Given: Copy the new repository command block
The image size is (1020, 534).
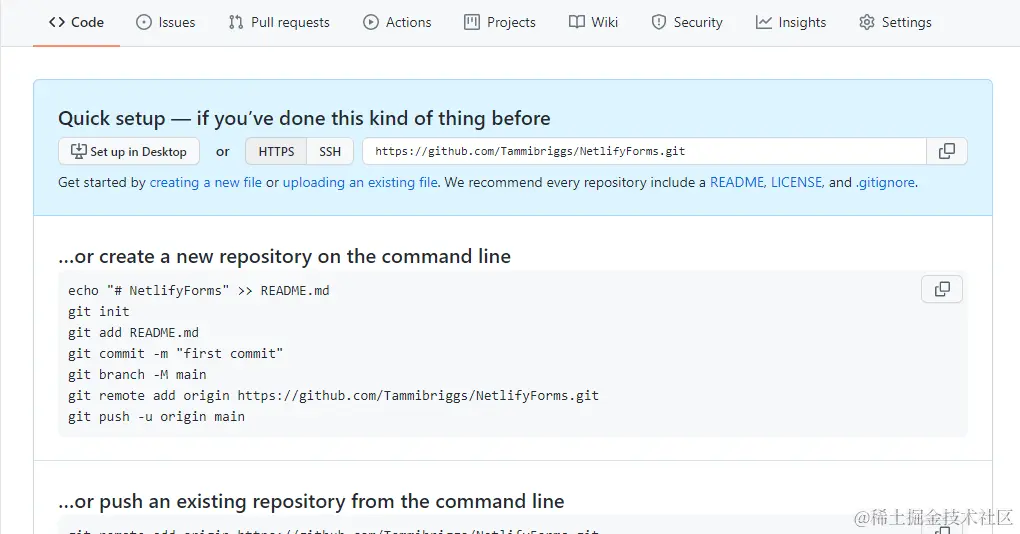Looking at the screenshot, I should point(942,289).
